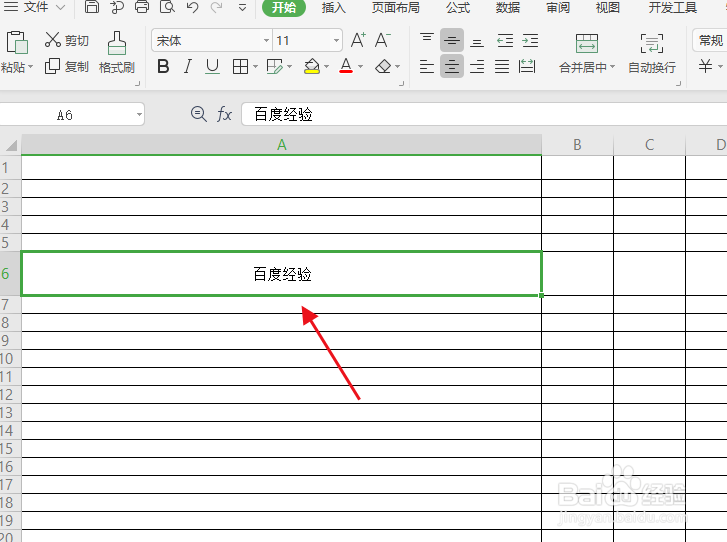727x542 pixels.
Task: Click the fx insert function icon
Action: [224, 114]
